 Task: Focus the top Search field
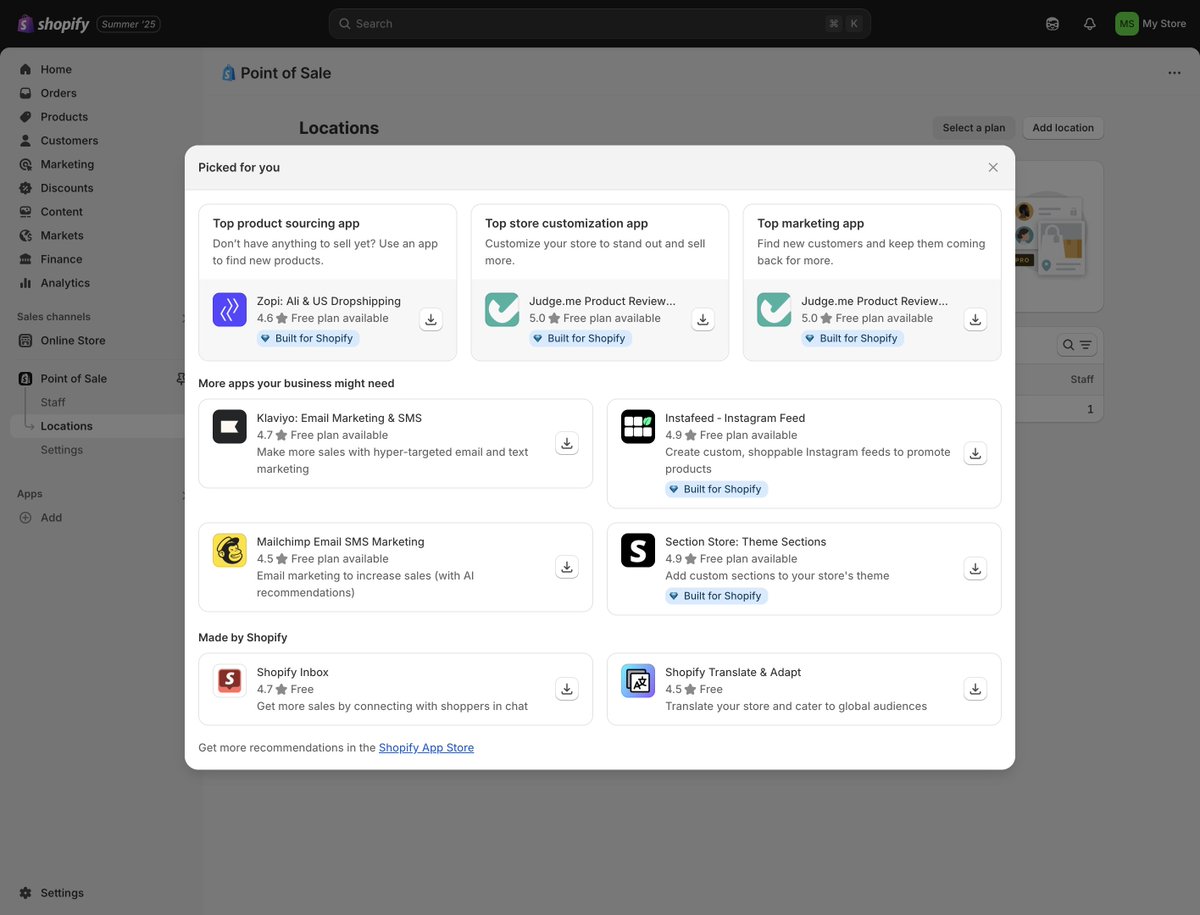[600, 24]
